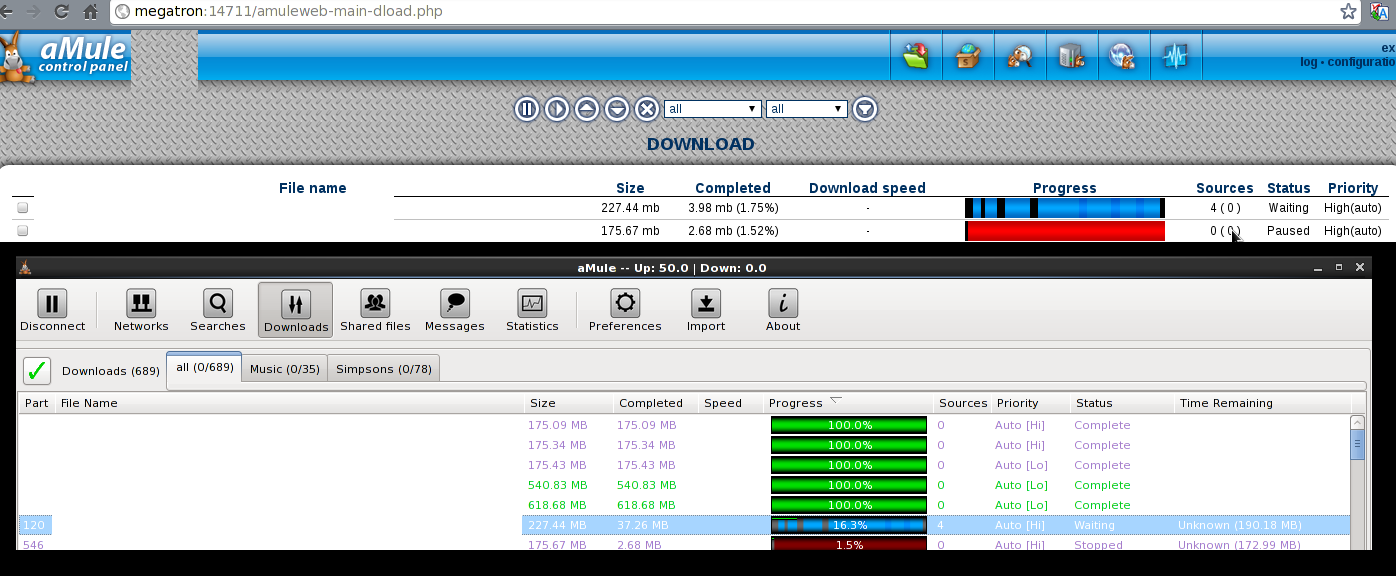Viewport: 1396px width, 576px height.
Task: Tick the checkbox for the 175.67 mb download
Action: point(23,231)
